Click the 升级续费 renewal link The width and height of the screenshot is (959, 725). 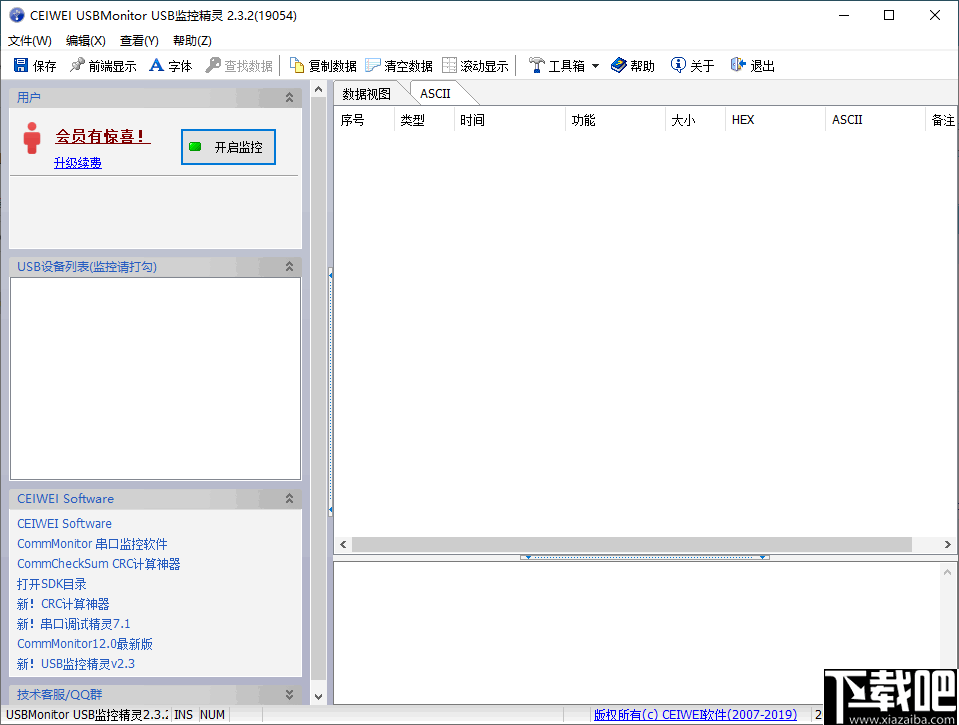78,162
